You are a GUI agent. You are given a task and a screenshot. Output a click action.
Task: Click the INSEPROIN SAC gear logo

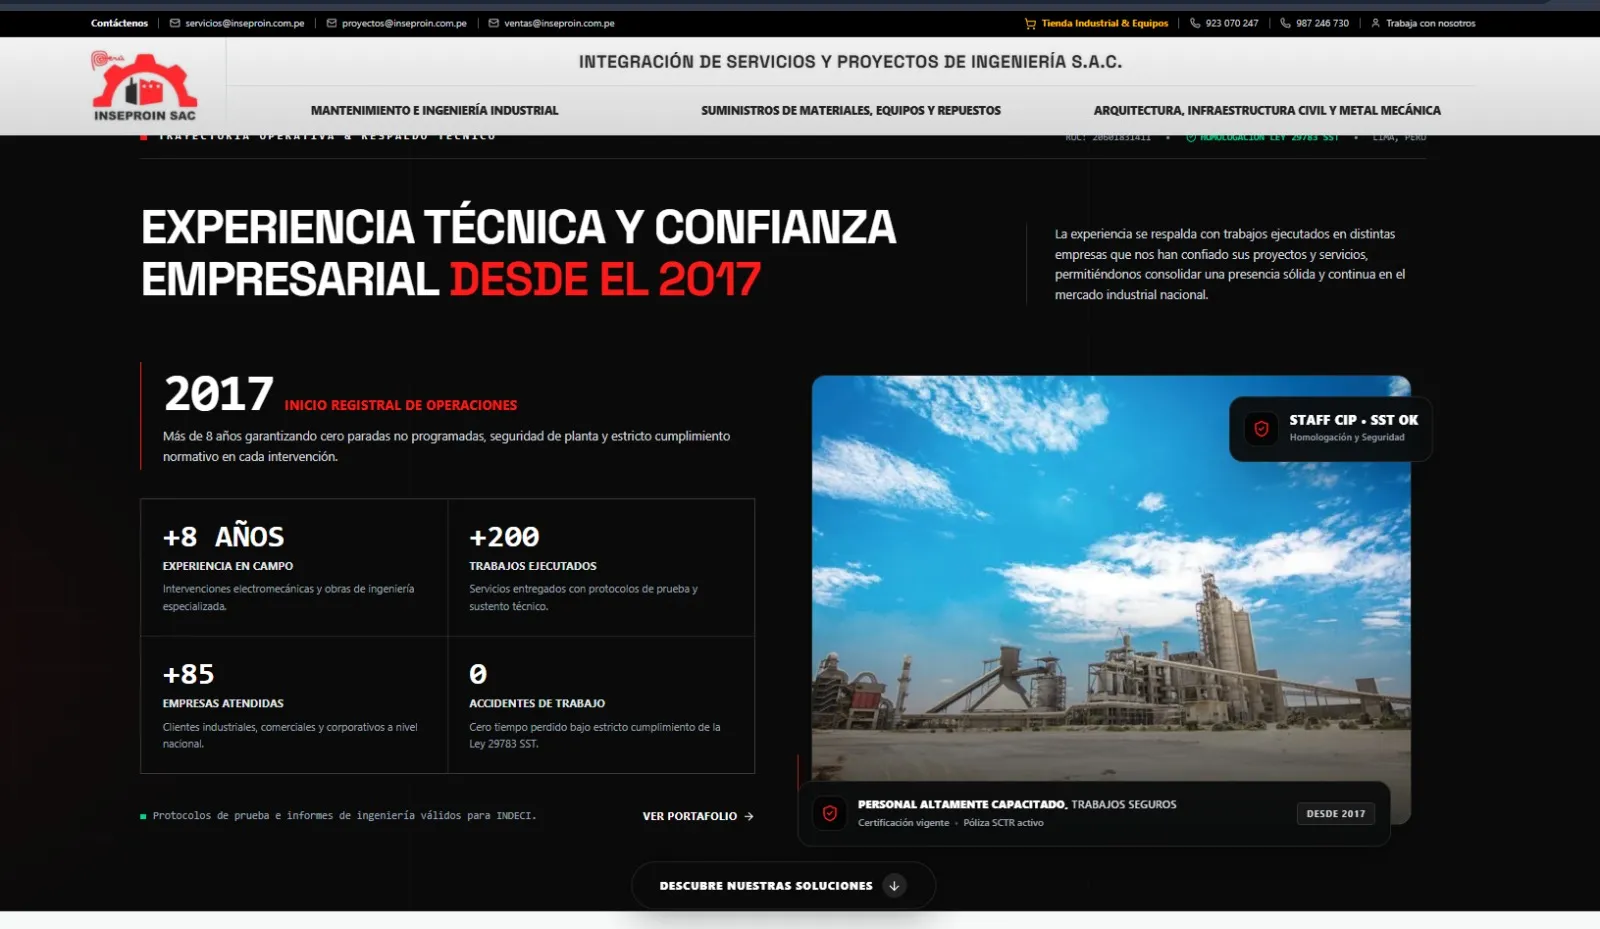(144, 86)
